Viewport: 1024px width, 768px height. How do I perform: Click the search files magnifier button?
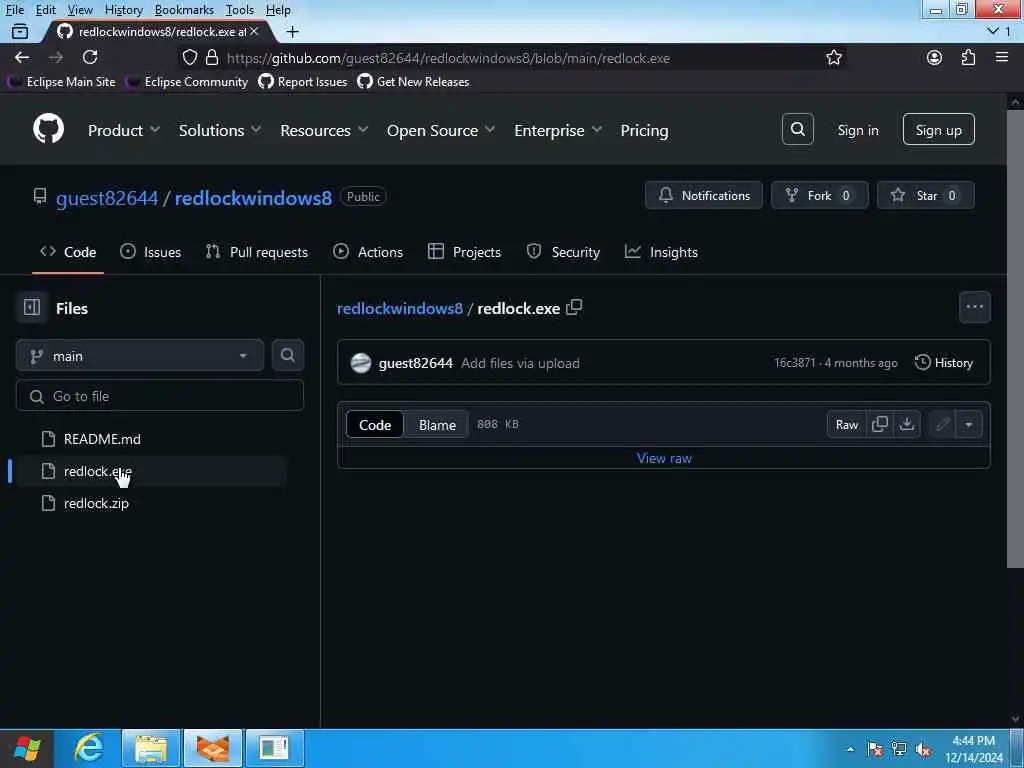point(287,355)
